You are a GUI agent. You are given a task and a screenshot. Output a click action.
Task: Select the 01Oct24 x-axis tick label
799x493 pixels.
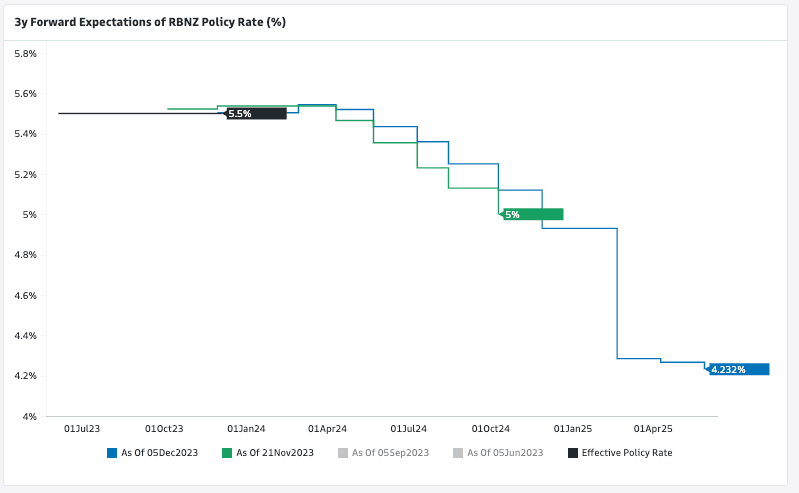[491, 428]
